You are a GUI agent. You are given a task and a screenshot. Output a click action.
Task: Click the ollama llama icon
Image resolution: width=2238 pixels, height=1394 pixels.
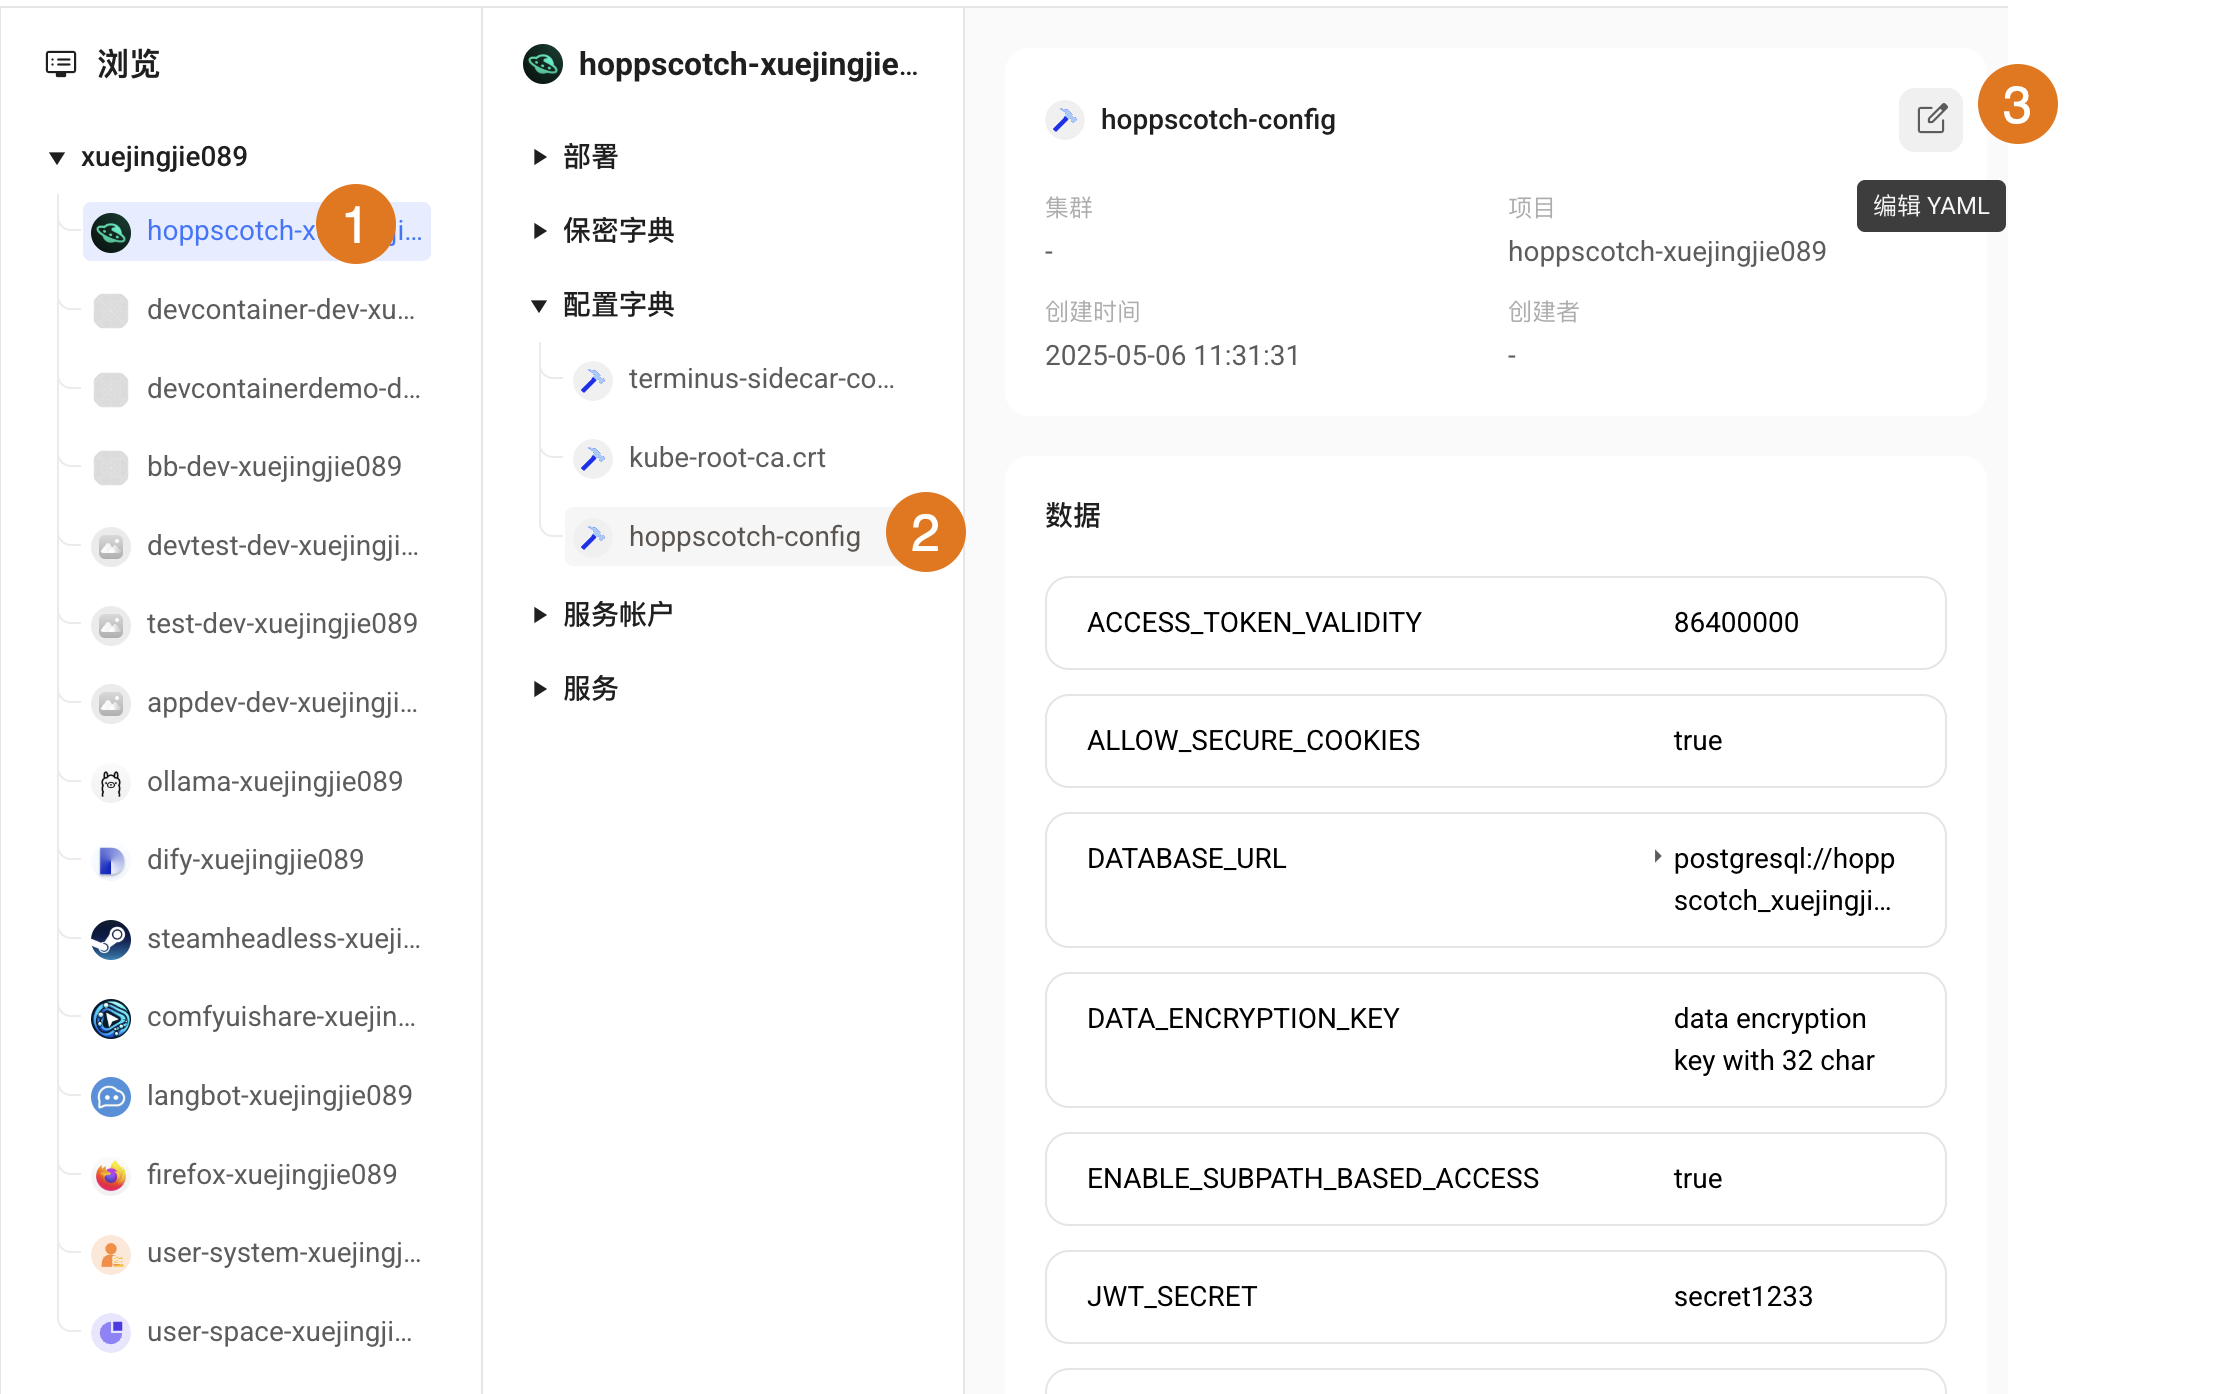(111, 782)
